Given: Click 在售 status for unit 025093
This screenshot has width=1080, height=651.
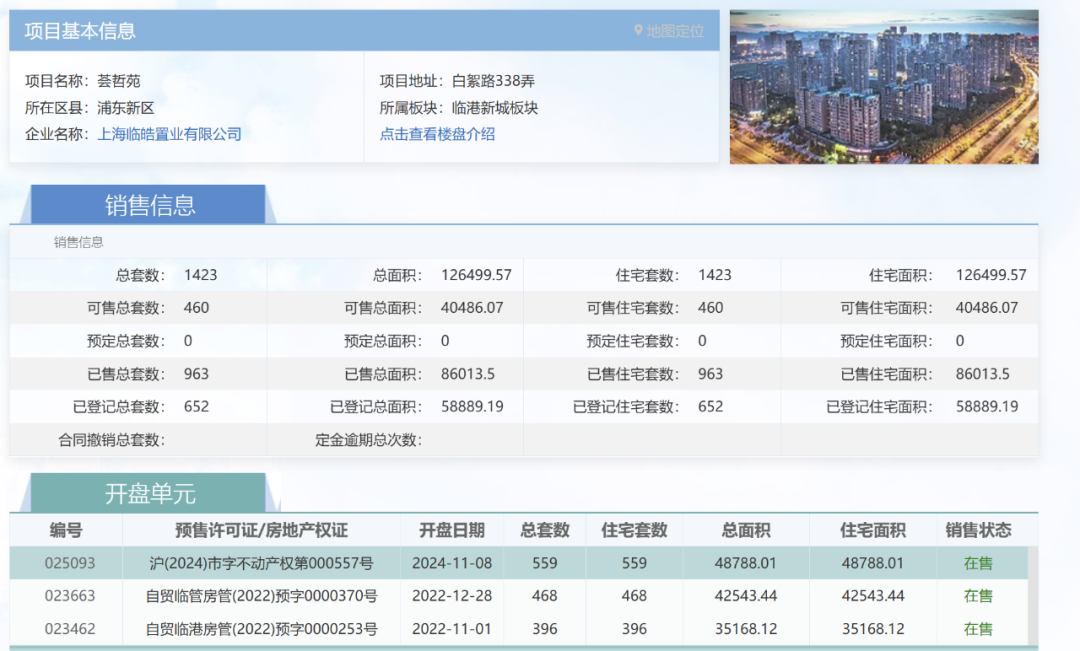Looking at the screenshot, I should (x=978, y=563).
